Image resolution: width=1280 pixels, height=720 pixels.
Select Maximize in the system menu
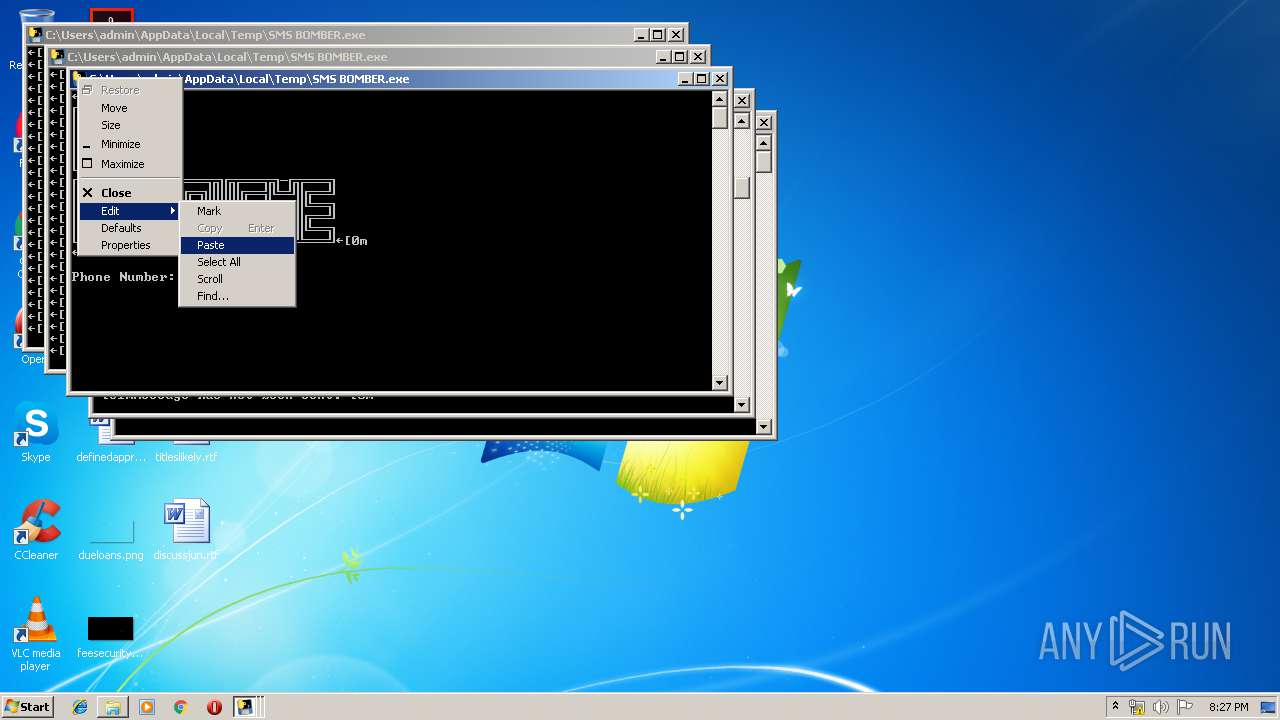(129, 164)
